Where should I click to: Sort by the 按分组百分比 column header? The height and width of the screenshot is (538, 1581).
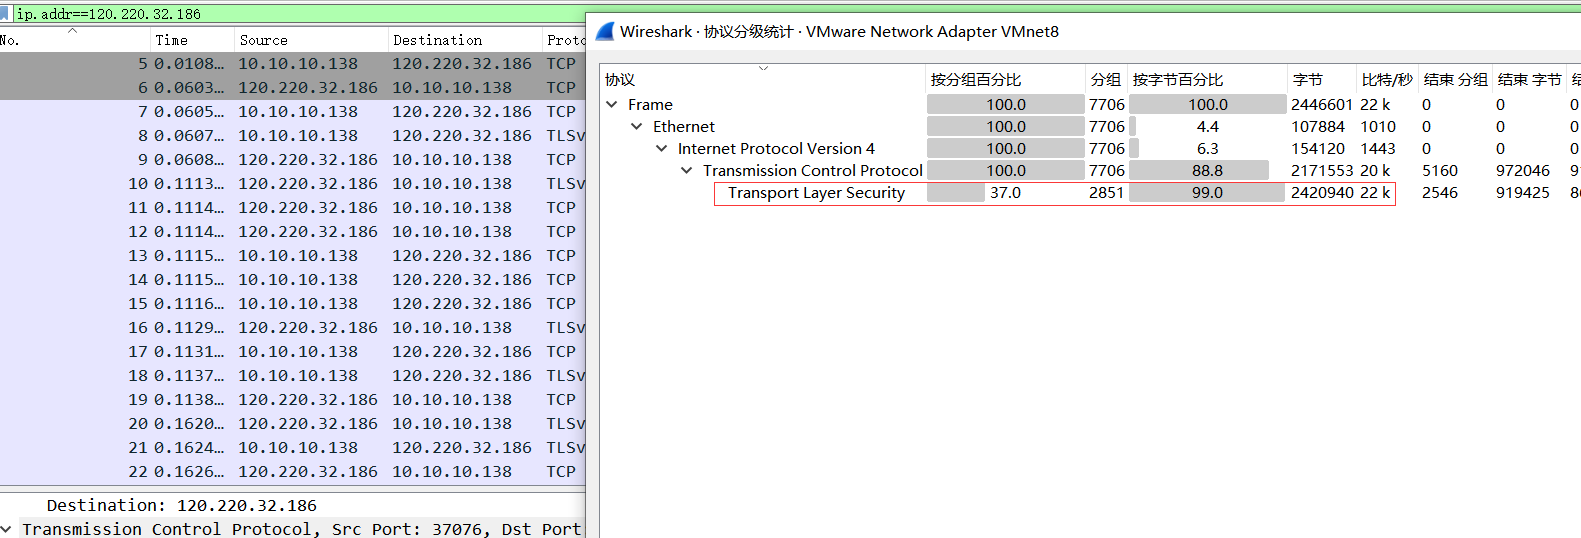pos(976,80)
